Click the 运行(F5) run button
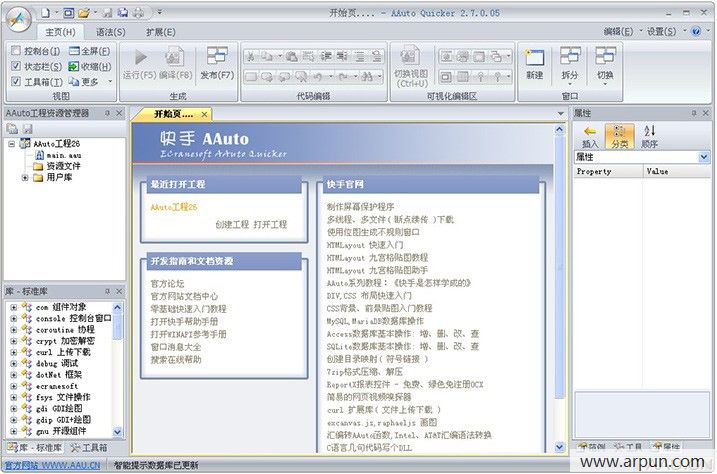Image resolution: width=717 pixels, height=474 pixels. pyautogui.click(x=139, y=64)
